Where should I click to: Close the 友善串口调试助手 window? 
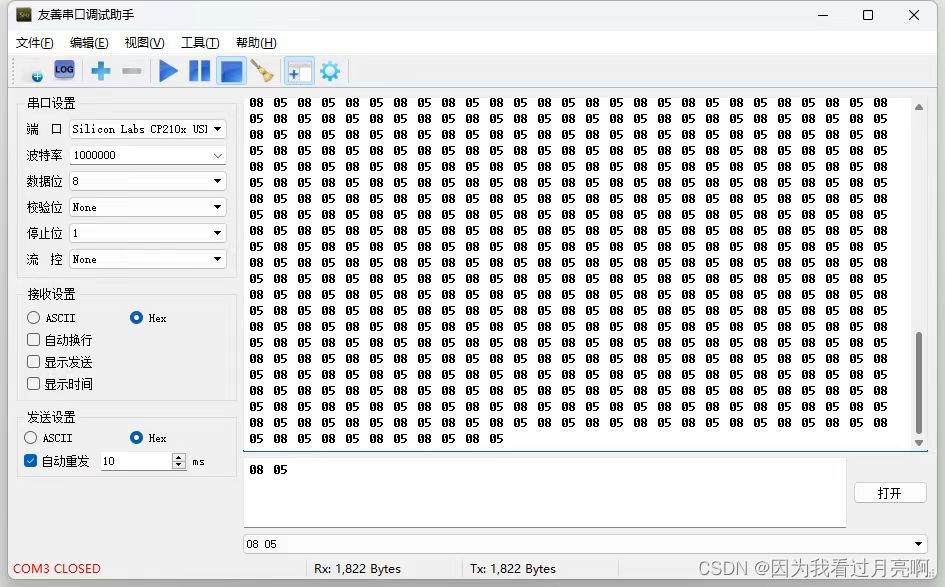914,15
